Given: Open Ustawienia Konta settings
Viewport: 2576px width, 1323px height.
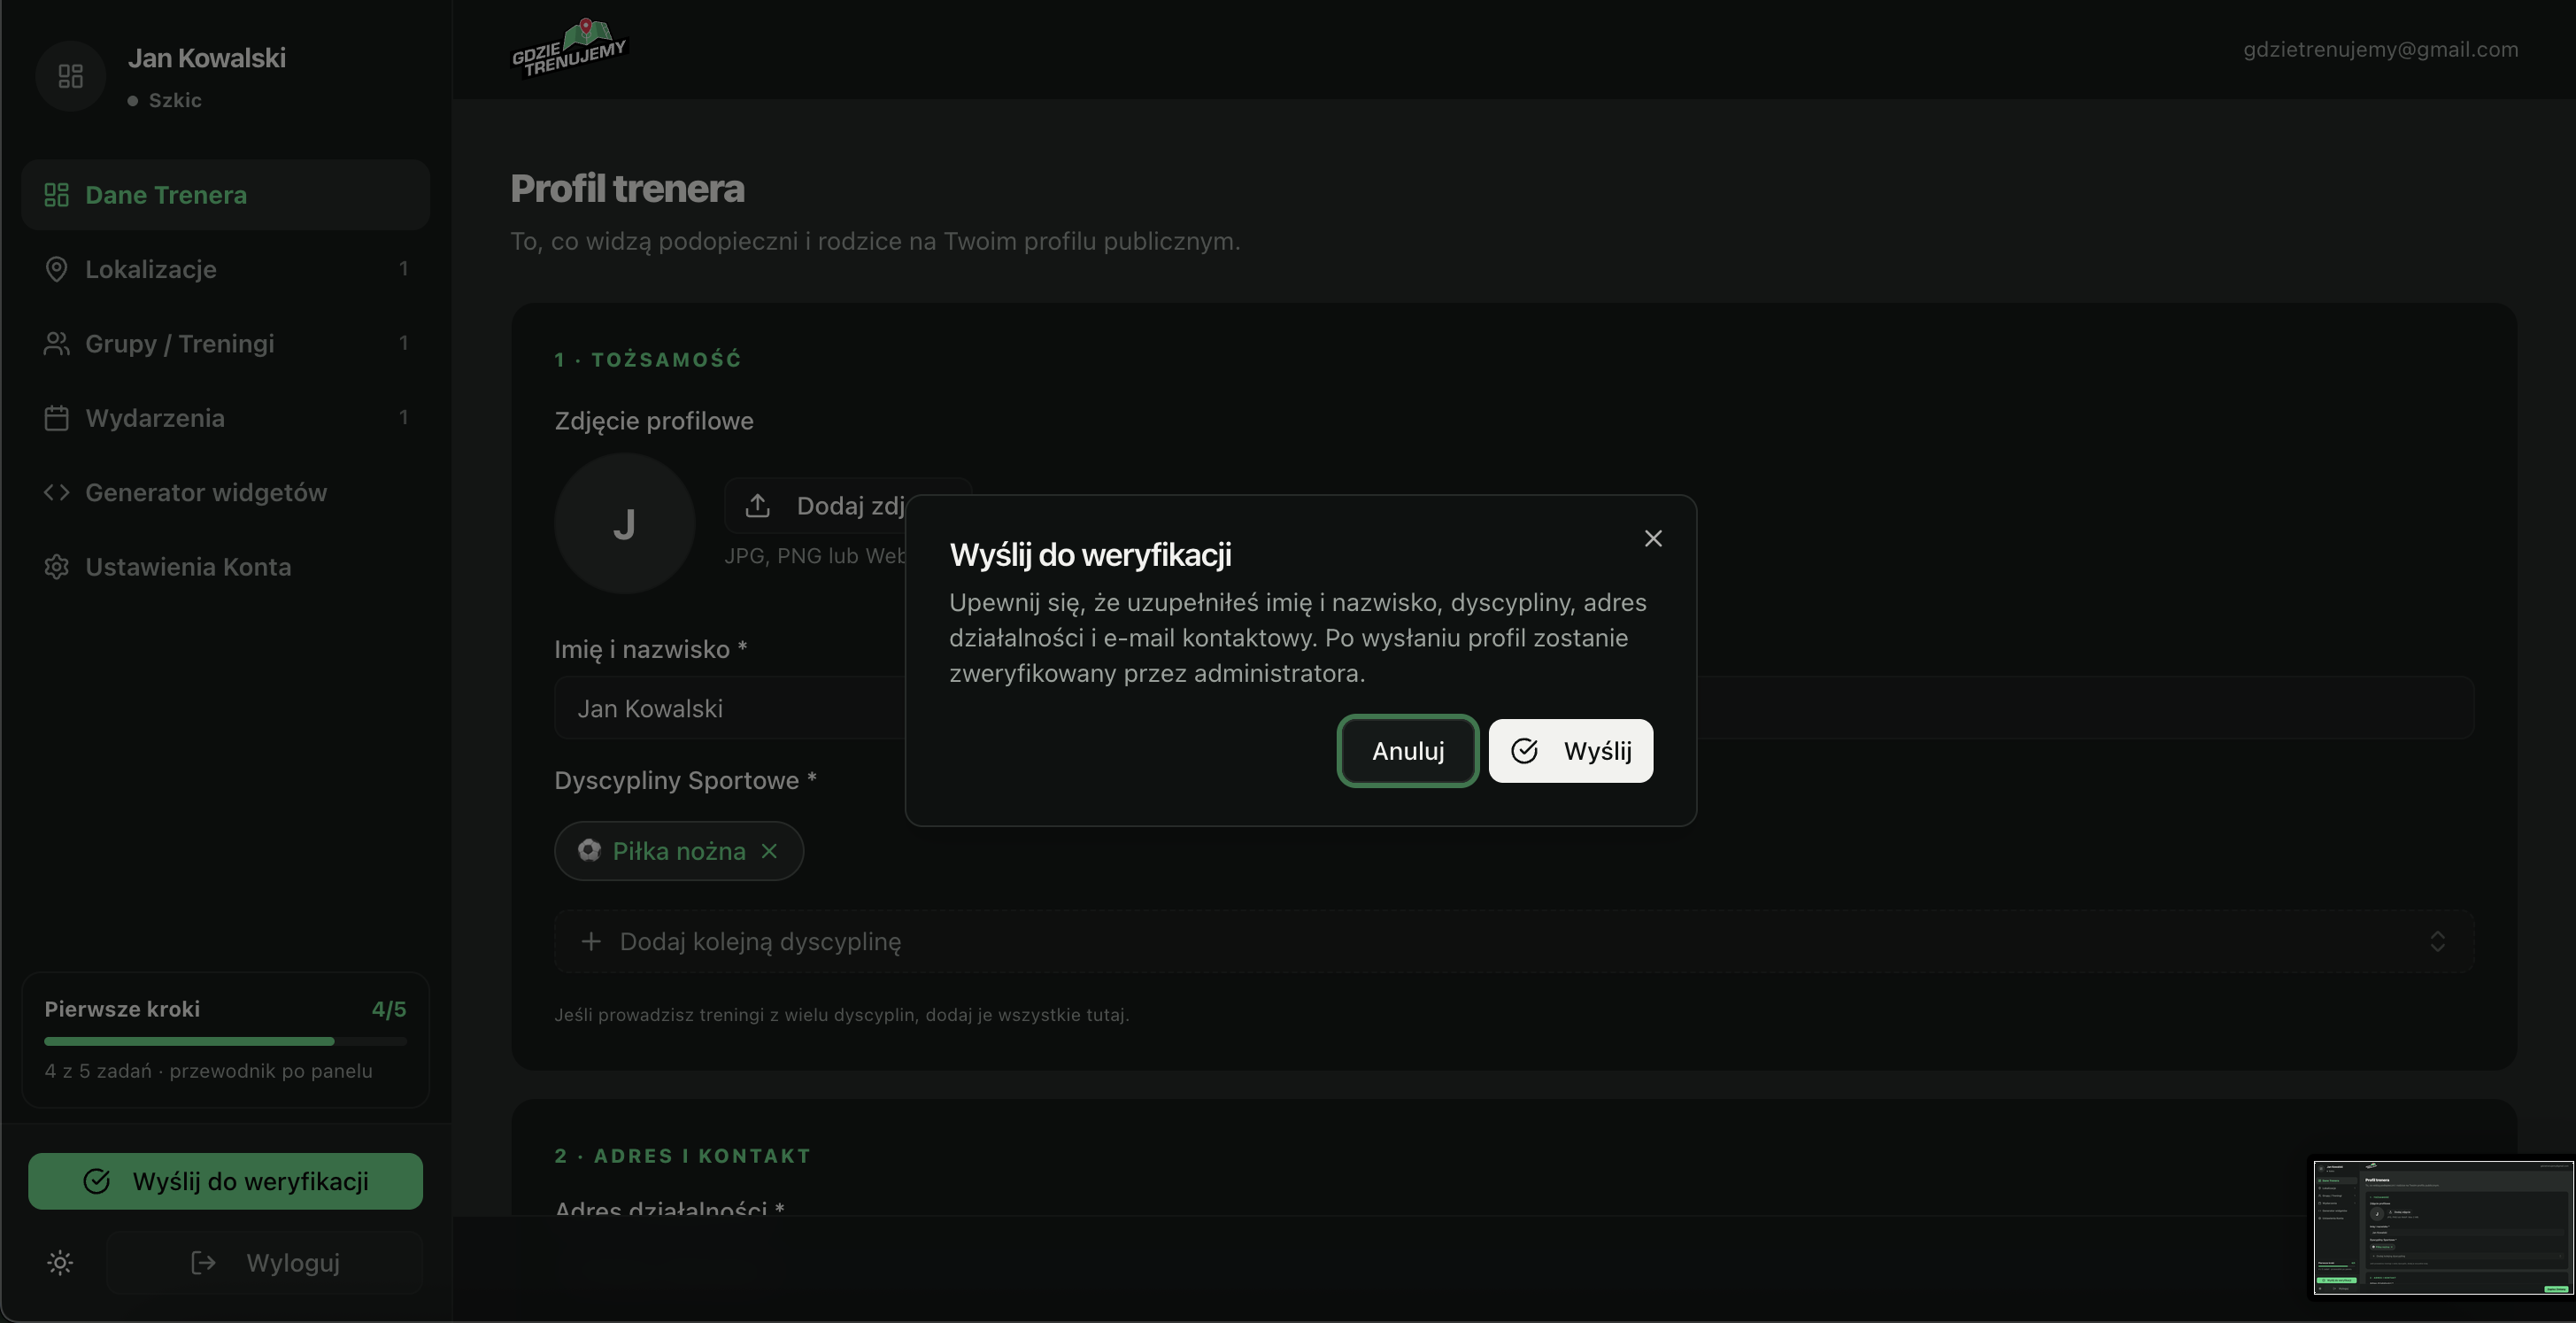Looking at the screenshot, I should 225,567.
